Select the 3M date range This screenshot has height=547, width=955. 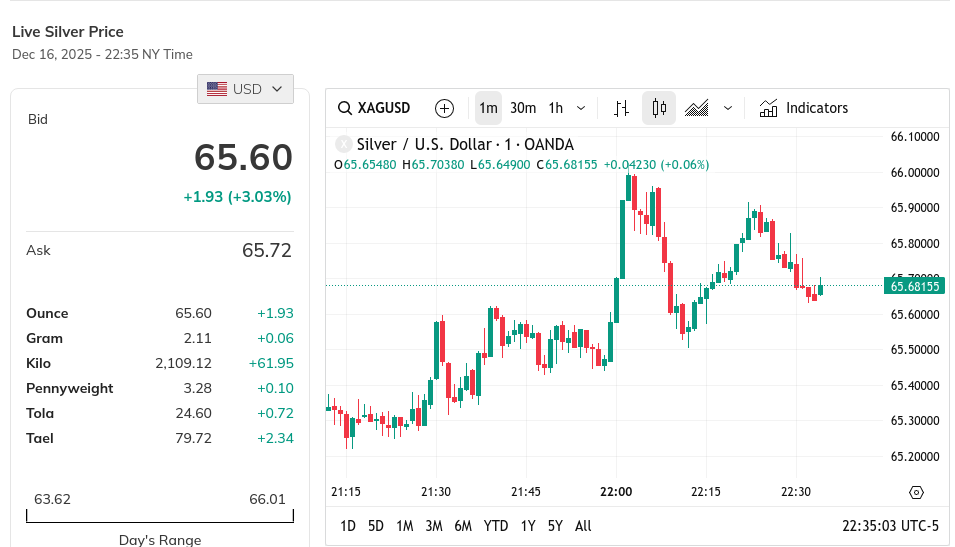434,526
